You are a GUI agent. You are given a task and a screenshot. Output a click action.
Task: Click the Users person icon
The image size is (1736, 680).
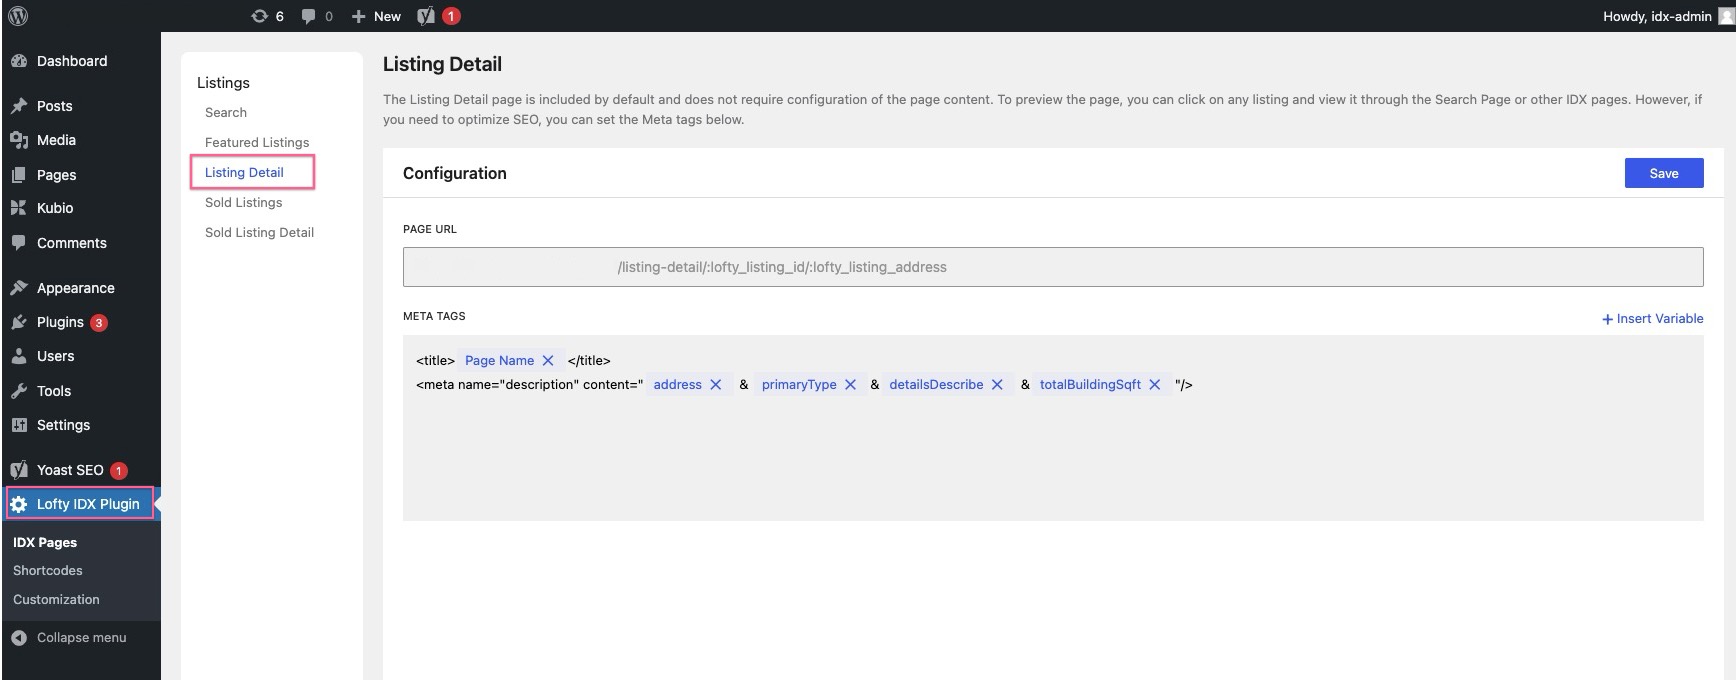19,356
